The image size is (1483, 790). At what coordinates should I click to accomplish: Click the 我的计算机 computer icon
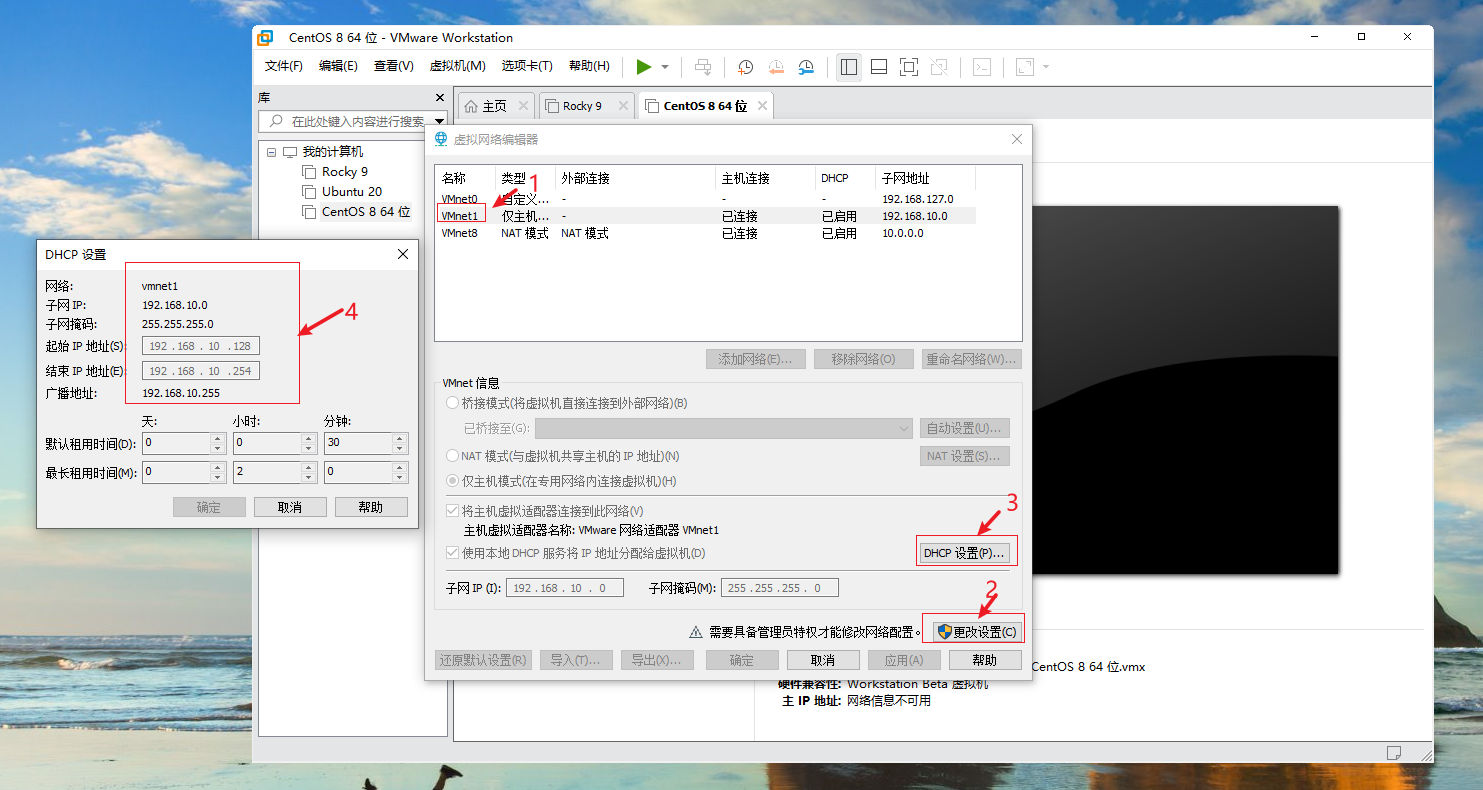click(290, 152)
